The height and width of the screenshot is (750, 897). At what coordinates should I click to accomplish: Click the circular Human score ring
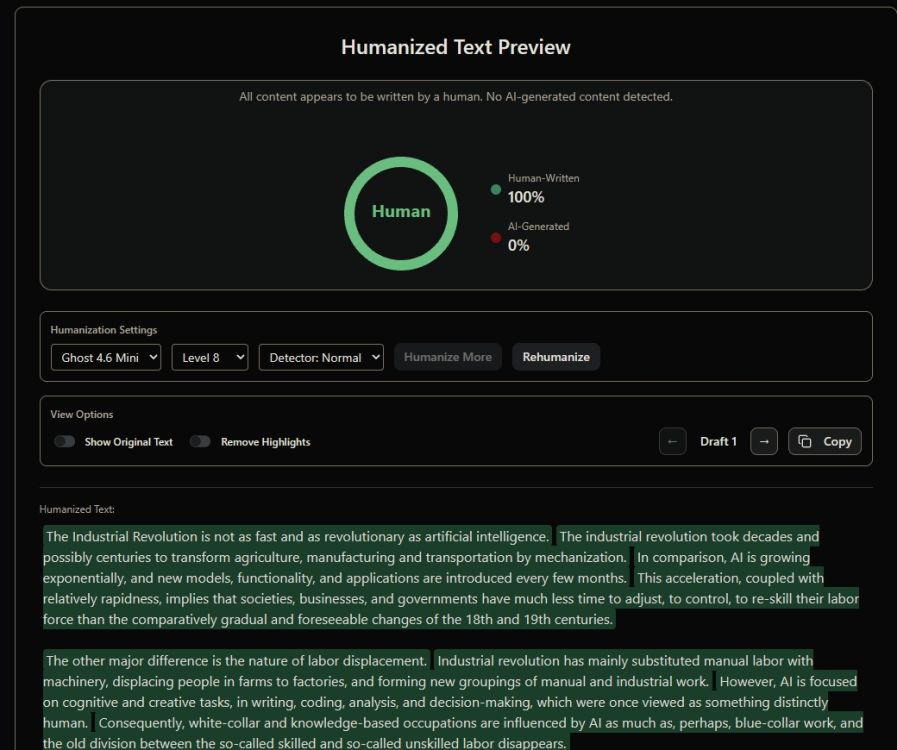coord(401,211)
